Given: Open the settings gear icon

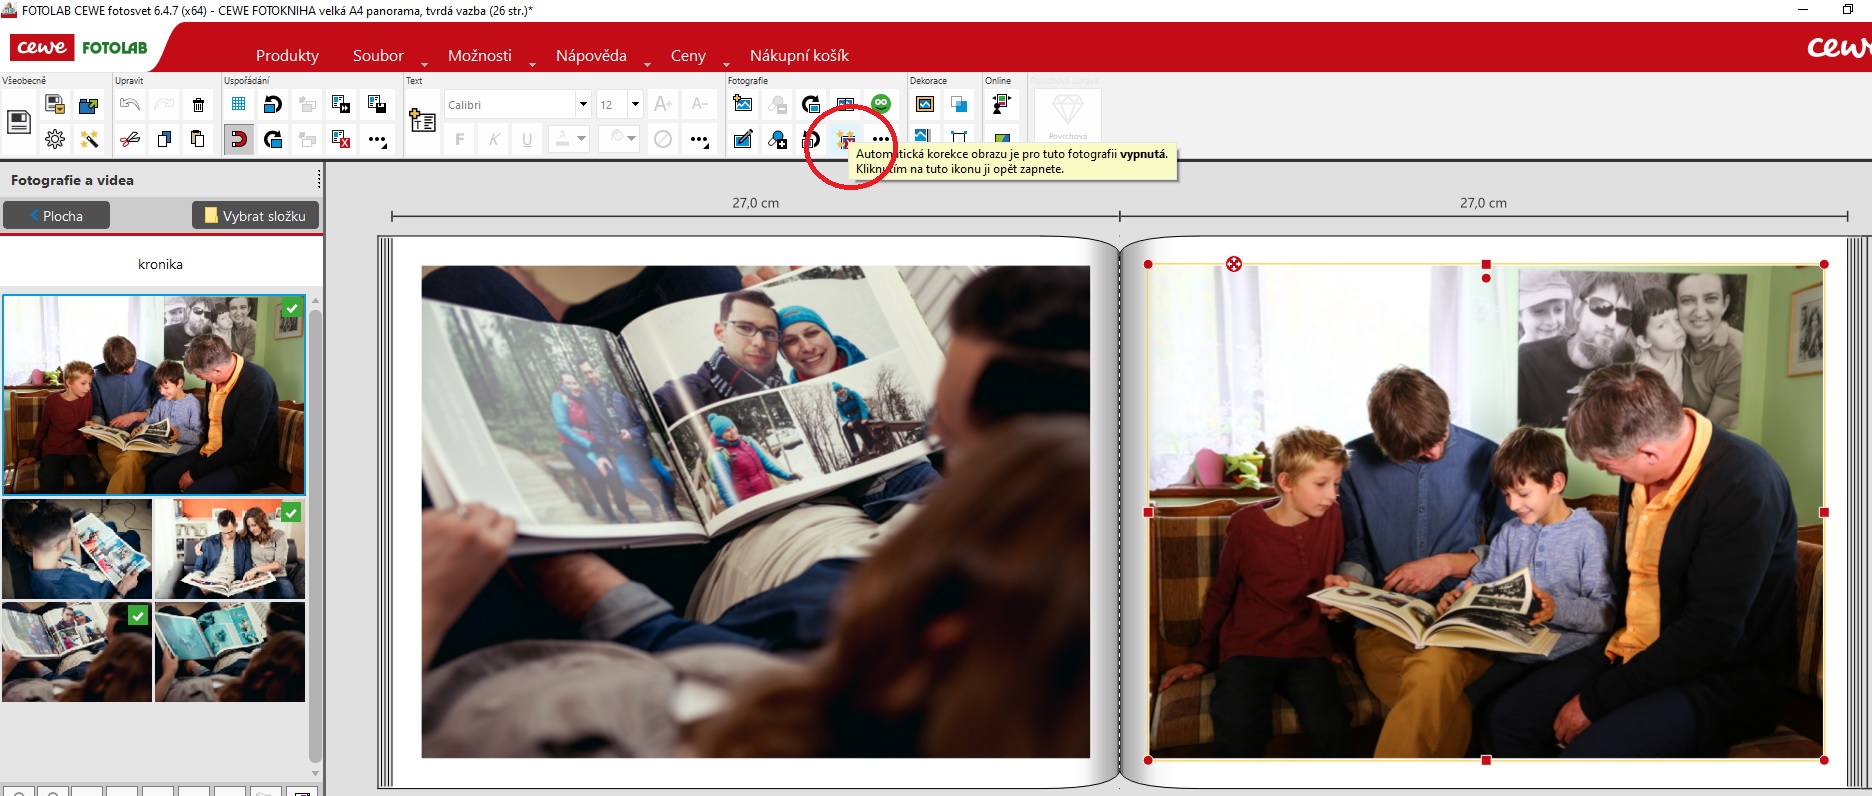Looking at the screenshot, I should pyautogui.click(x=55, y=140).
